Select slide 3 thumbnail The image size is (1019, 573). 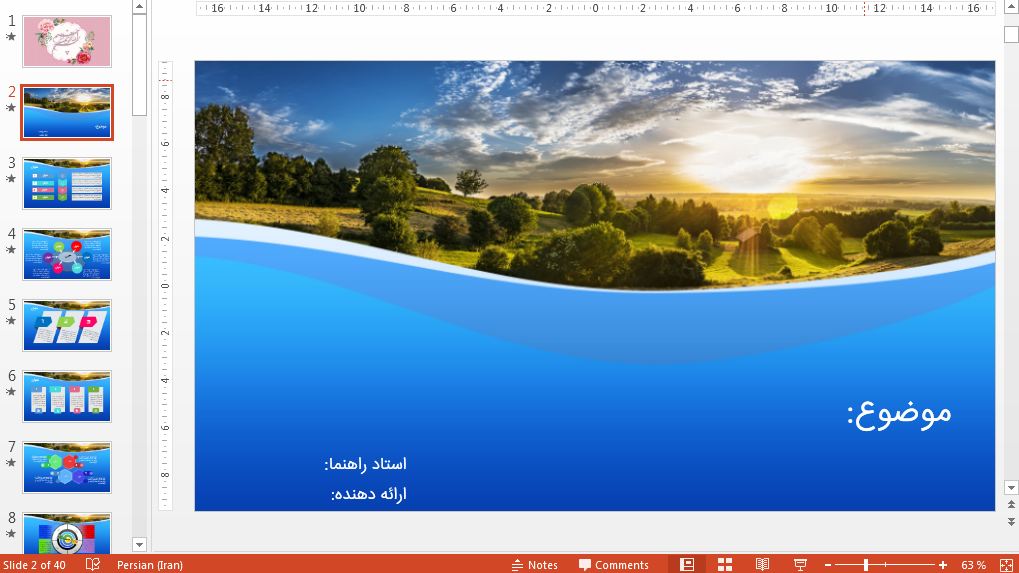[x=67, y=183]
